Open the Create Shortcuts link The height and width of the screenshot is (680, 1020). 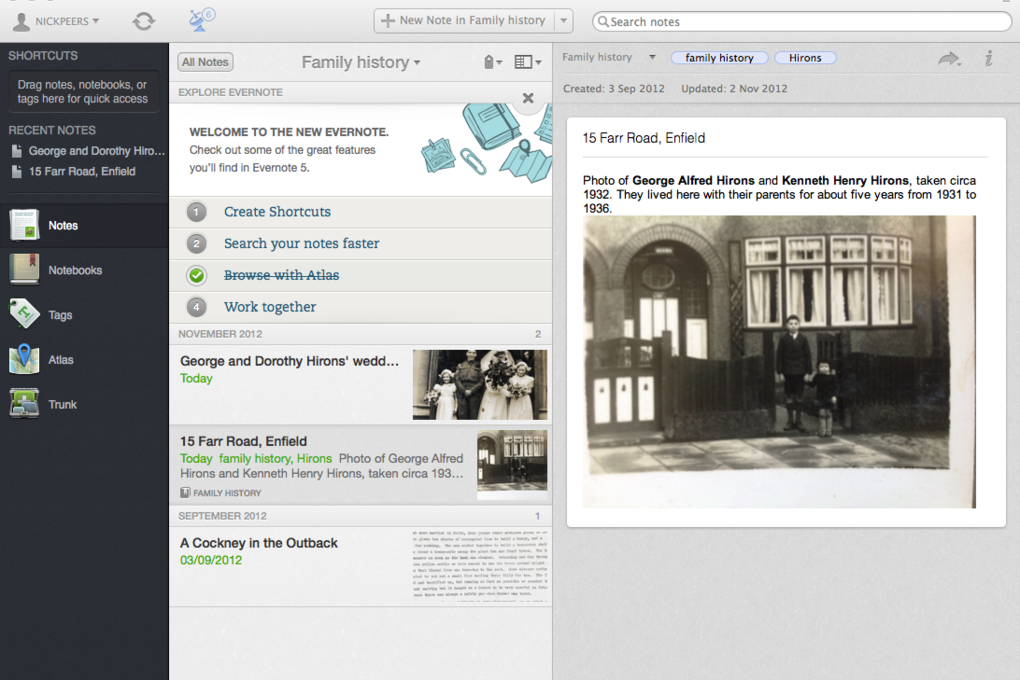coord(277,211)
